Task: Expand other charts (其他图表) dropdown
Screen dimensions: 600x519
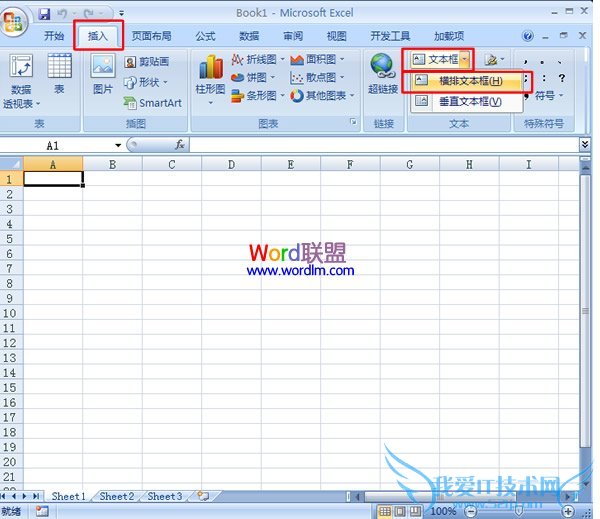Action: pyautogui.click(x=352, y=95)
